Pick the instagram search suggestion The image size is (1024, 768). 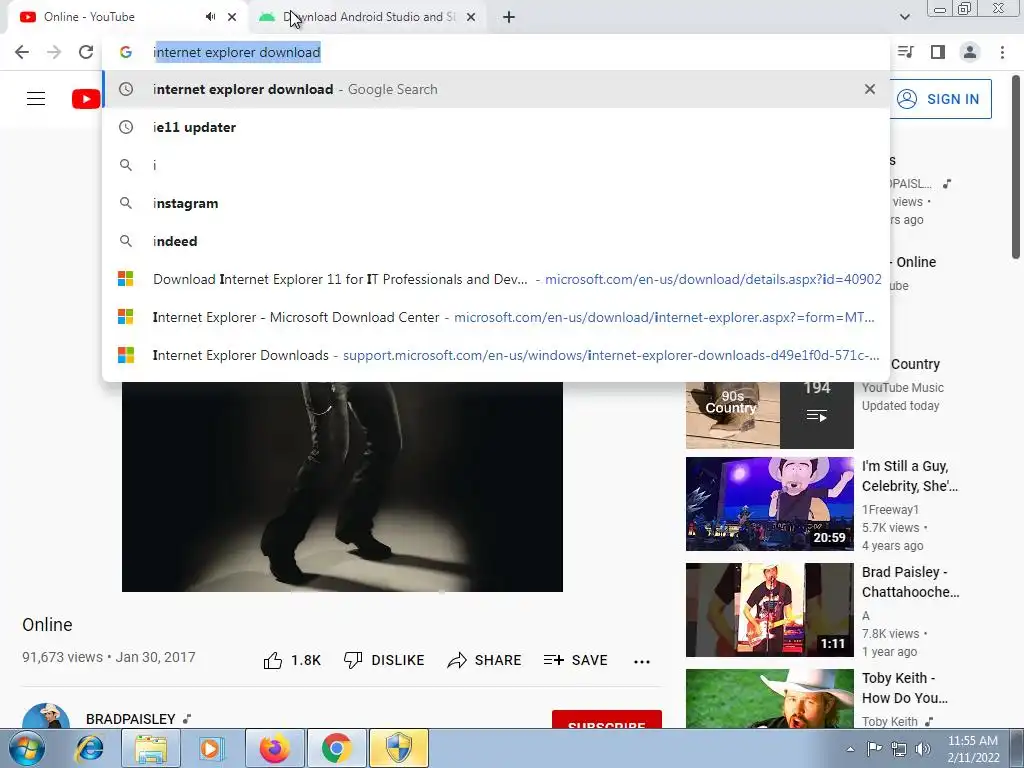coord(496,203)
